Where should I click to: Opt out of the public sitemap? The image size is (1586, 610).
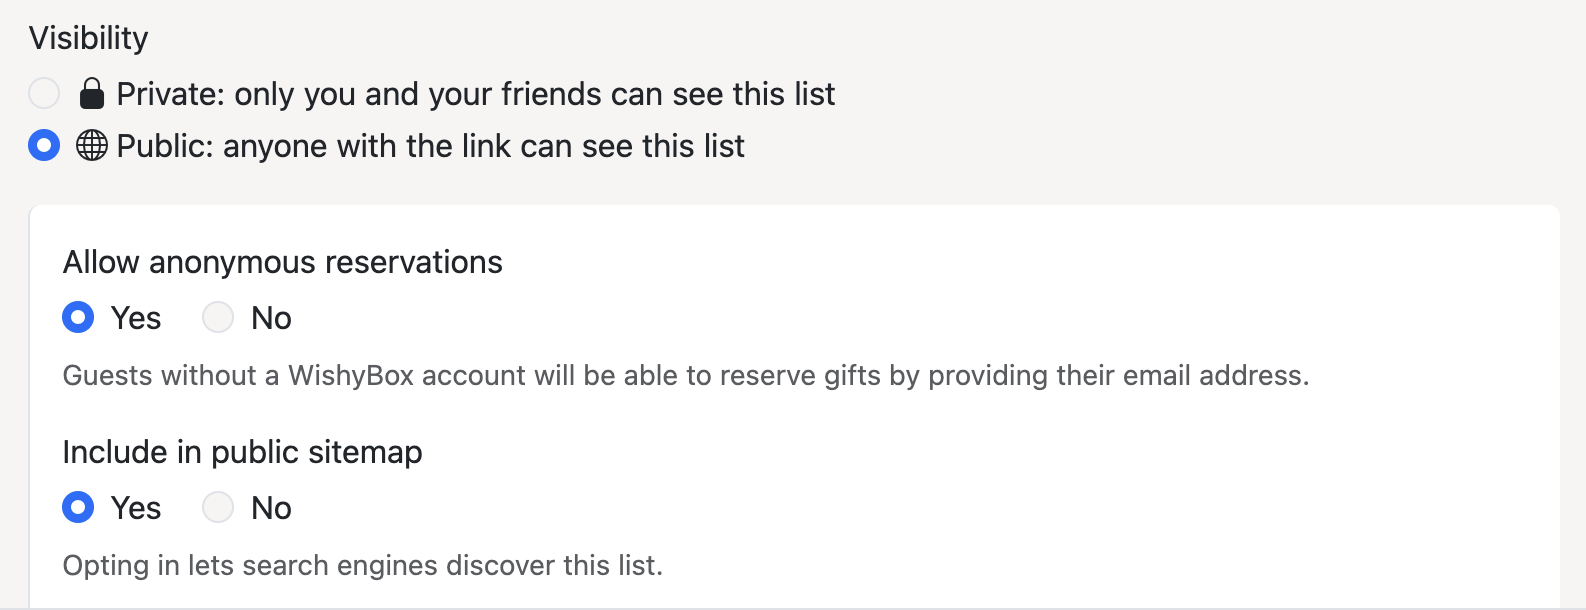click(217, 507)
